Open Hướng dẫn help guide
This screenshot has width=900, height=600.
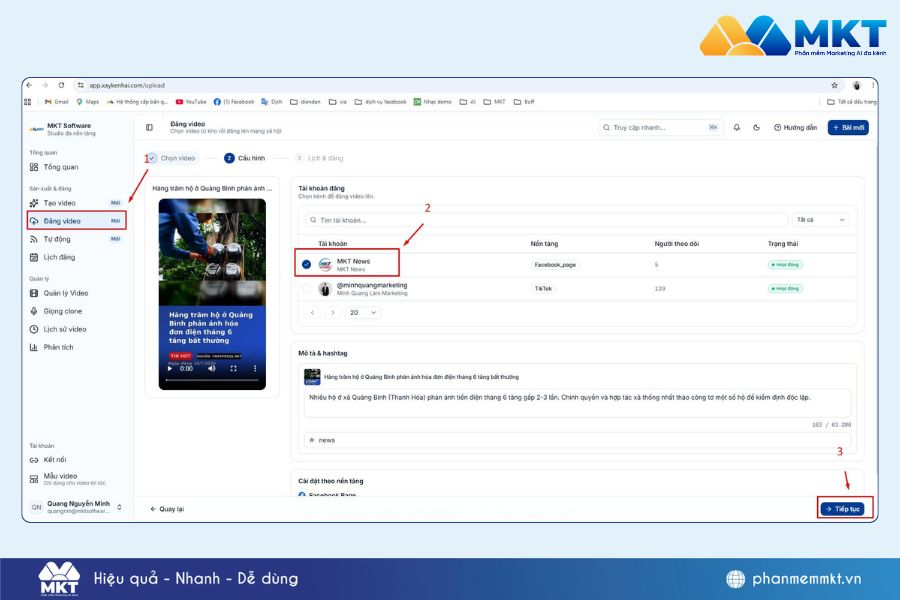coord(796,127)
